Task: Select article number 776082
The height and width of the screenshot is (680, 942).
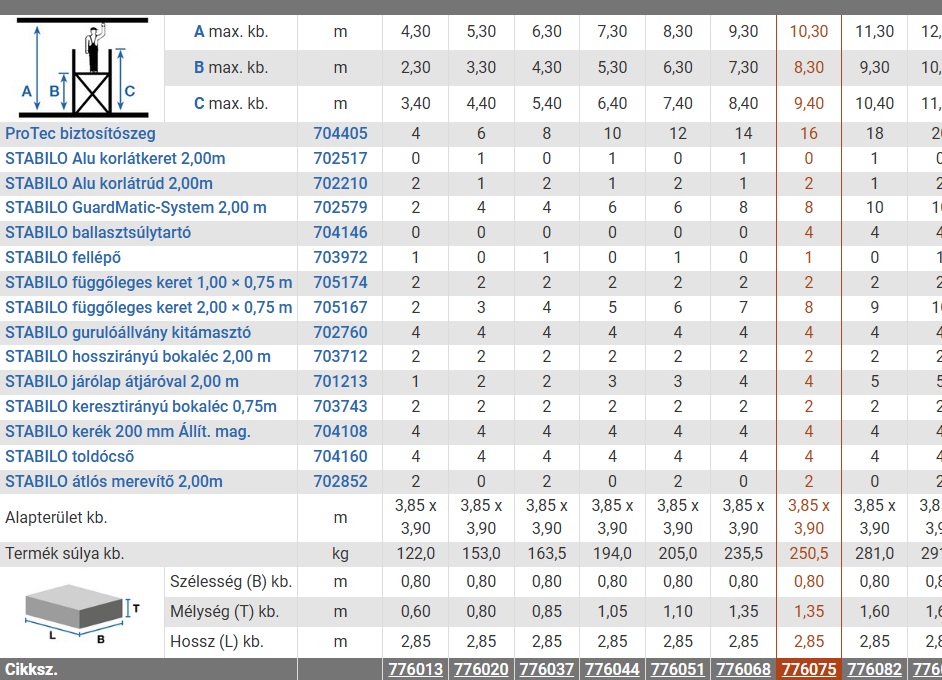Action: (874, 669)
